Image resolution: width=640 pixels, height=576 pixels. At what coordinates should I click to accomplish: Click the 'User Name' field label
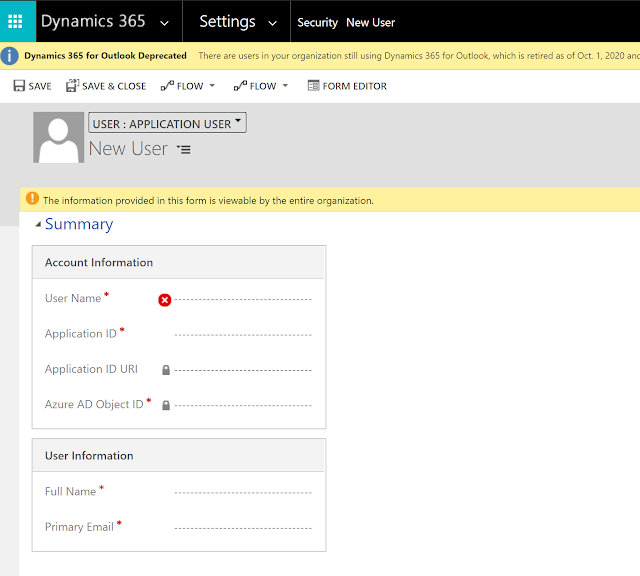tap(73, 298)
